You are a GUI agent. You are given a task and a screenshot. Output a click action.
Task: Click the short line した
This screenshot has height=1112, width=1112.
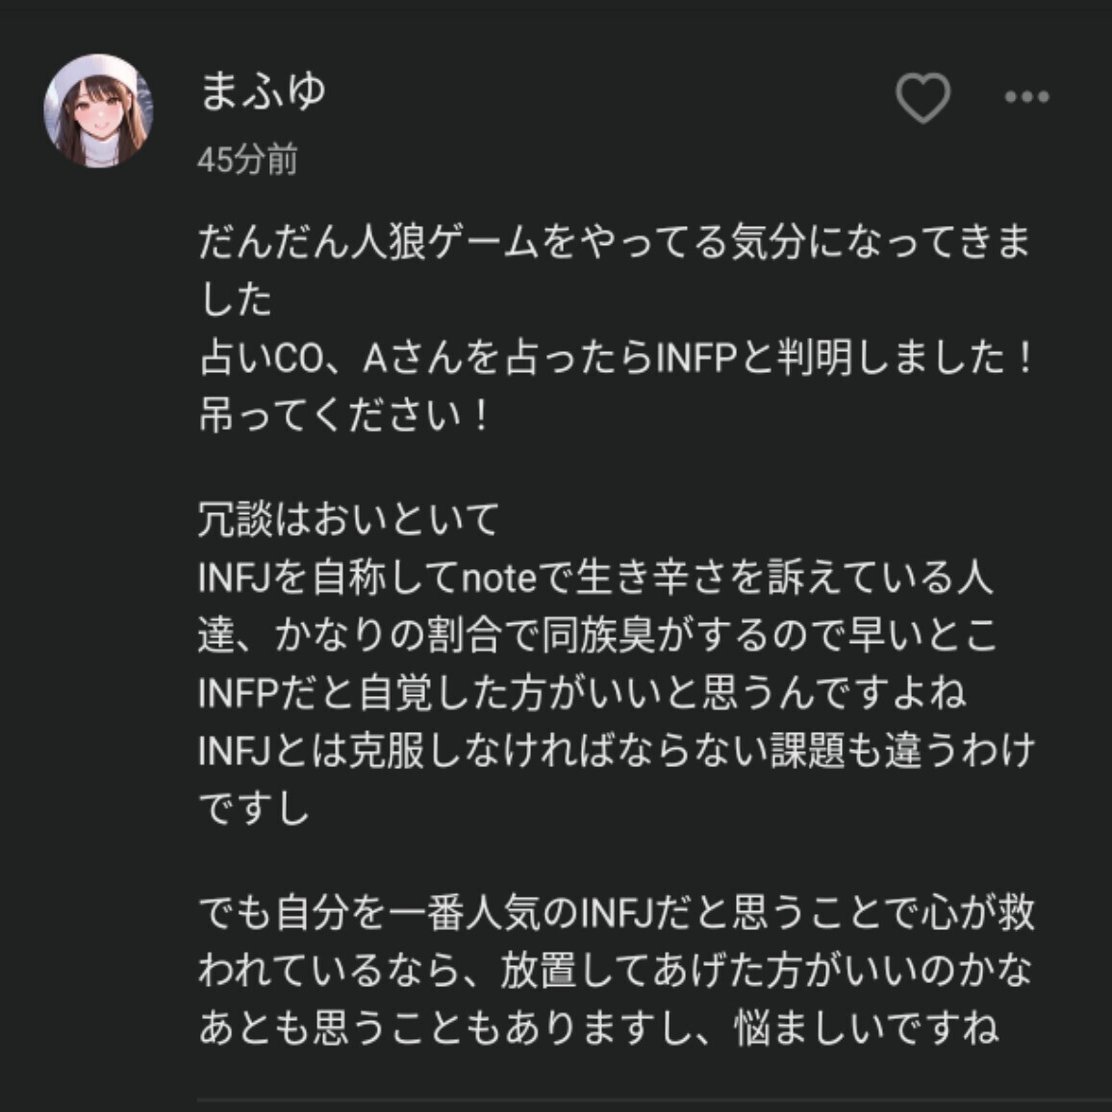pyautogui.click(x=236, y=300)
